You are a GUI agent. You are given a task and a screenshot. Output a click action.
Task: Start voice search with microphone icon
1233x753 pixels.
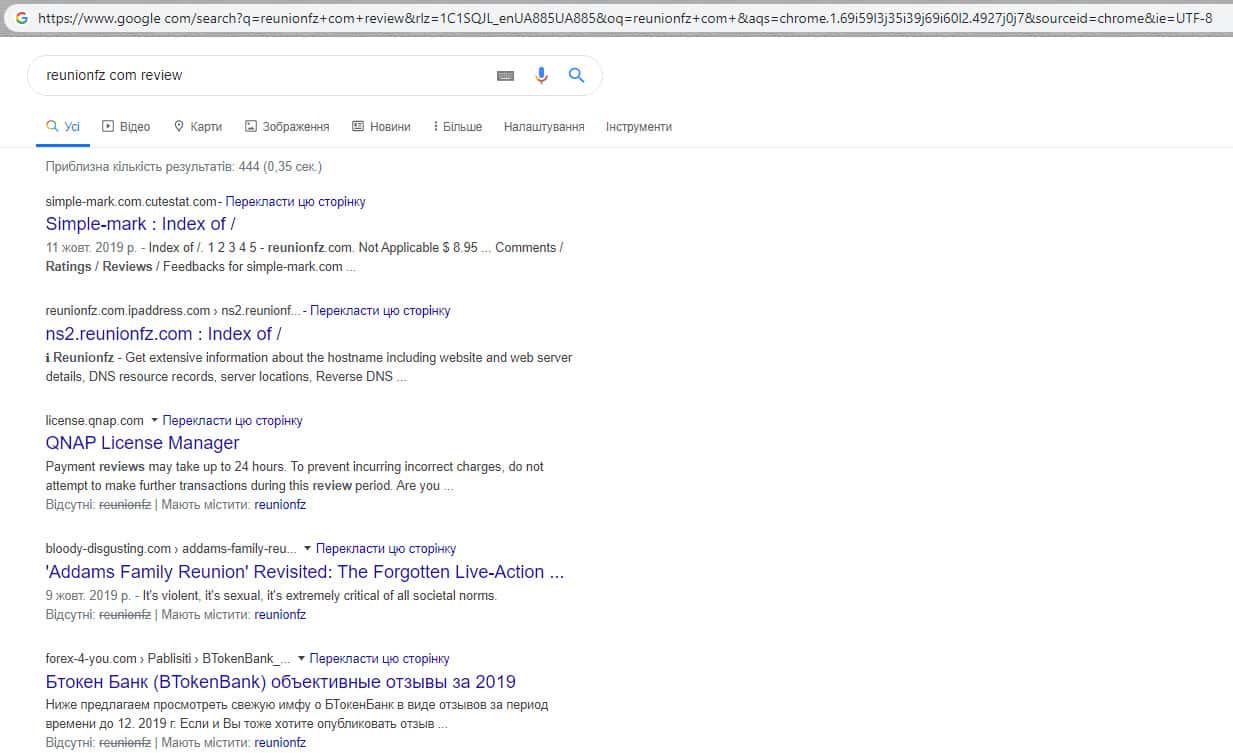pos(541,75)
